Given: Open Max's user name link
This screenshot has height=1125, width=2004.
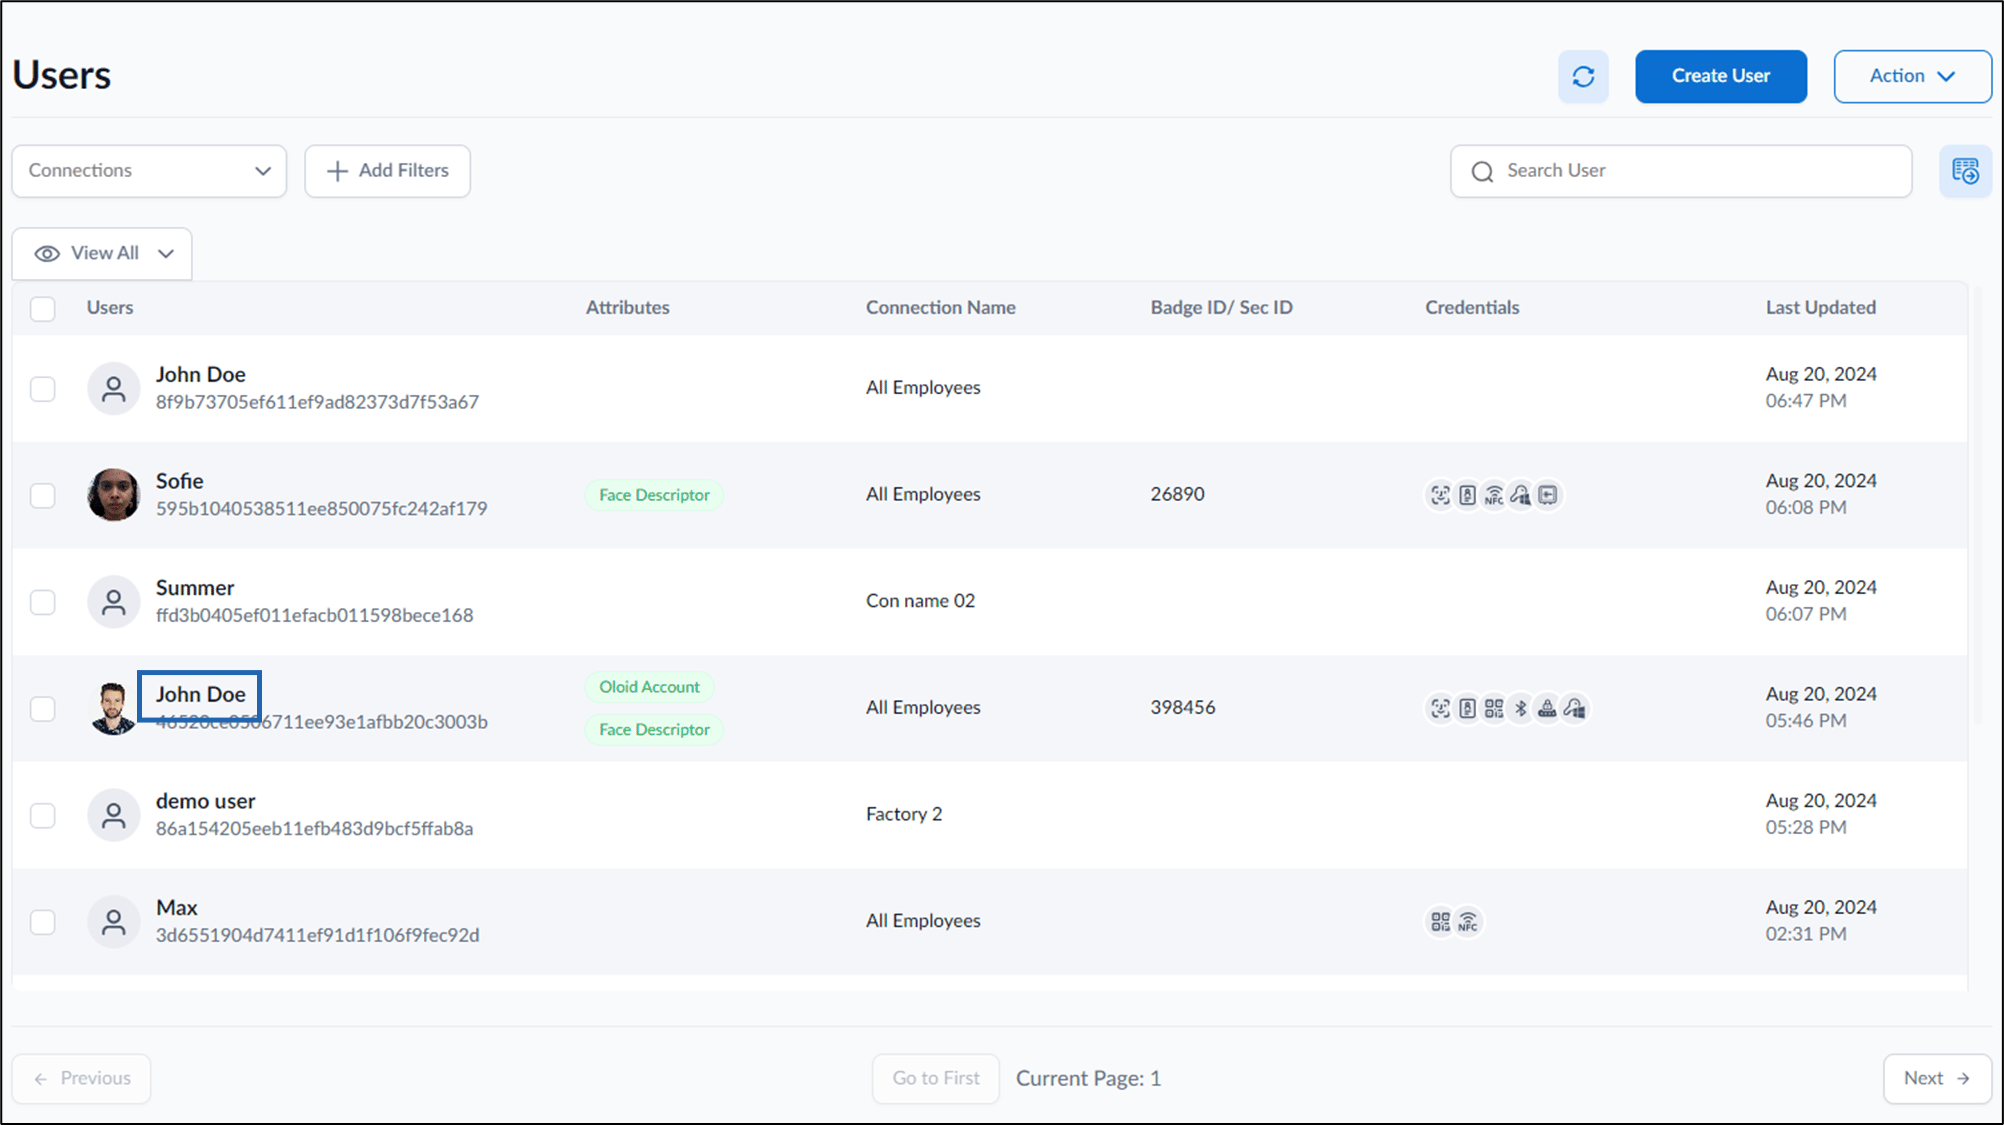Looking at the screenshot, I should click(176, 908).
